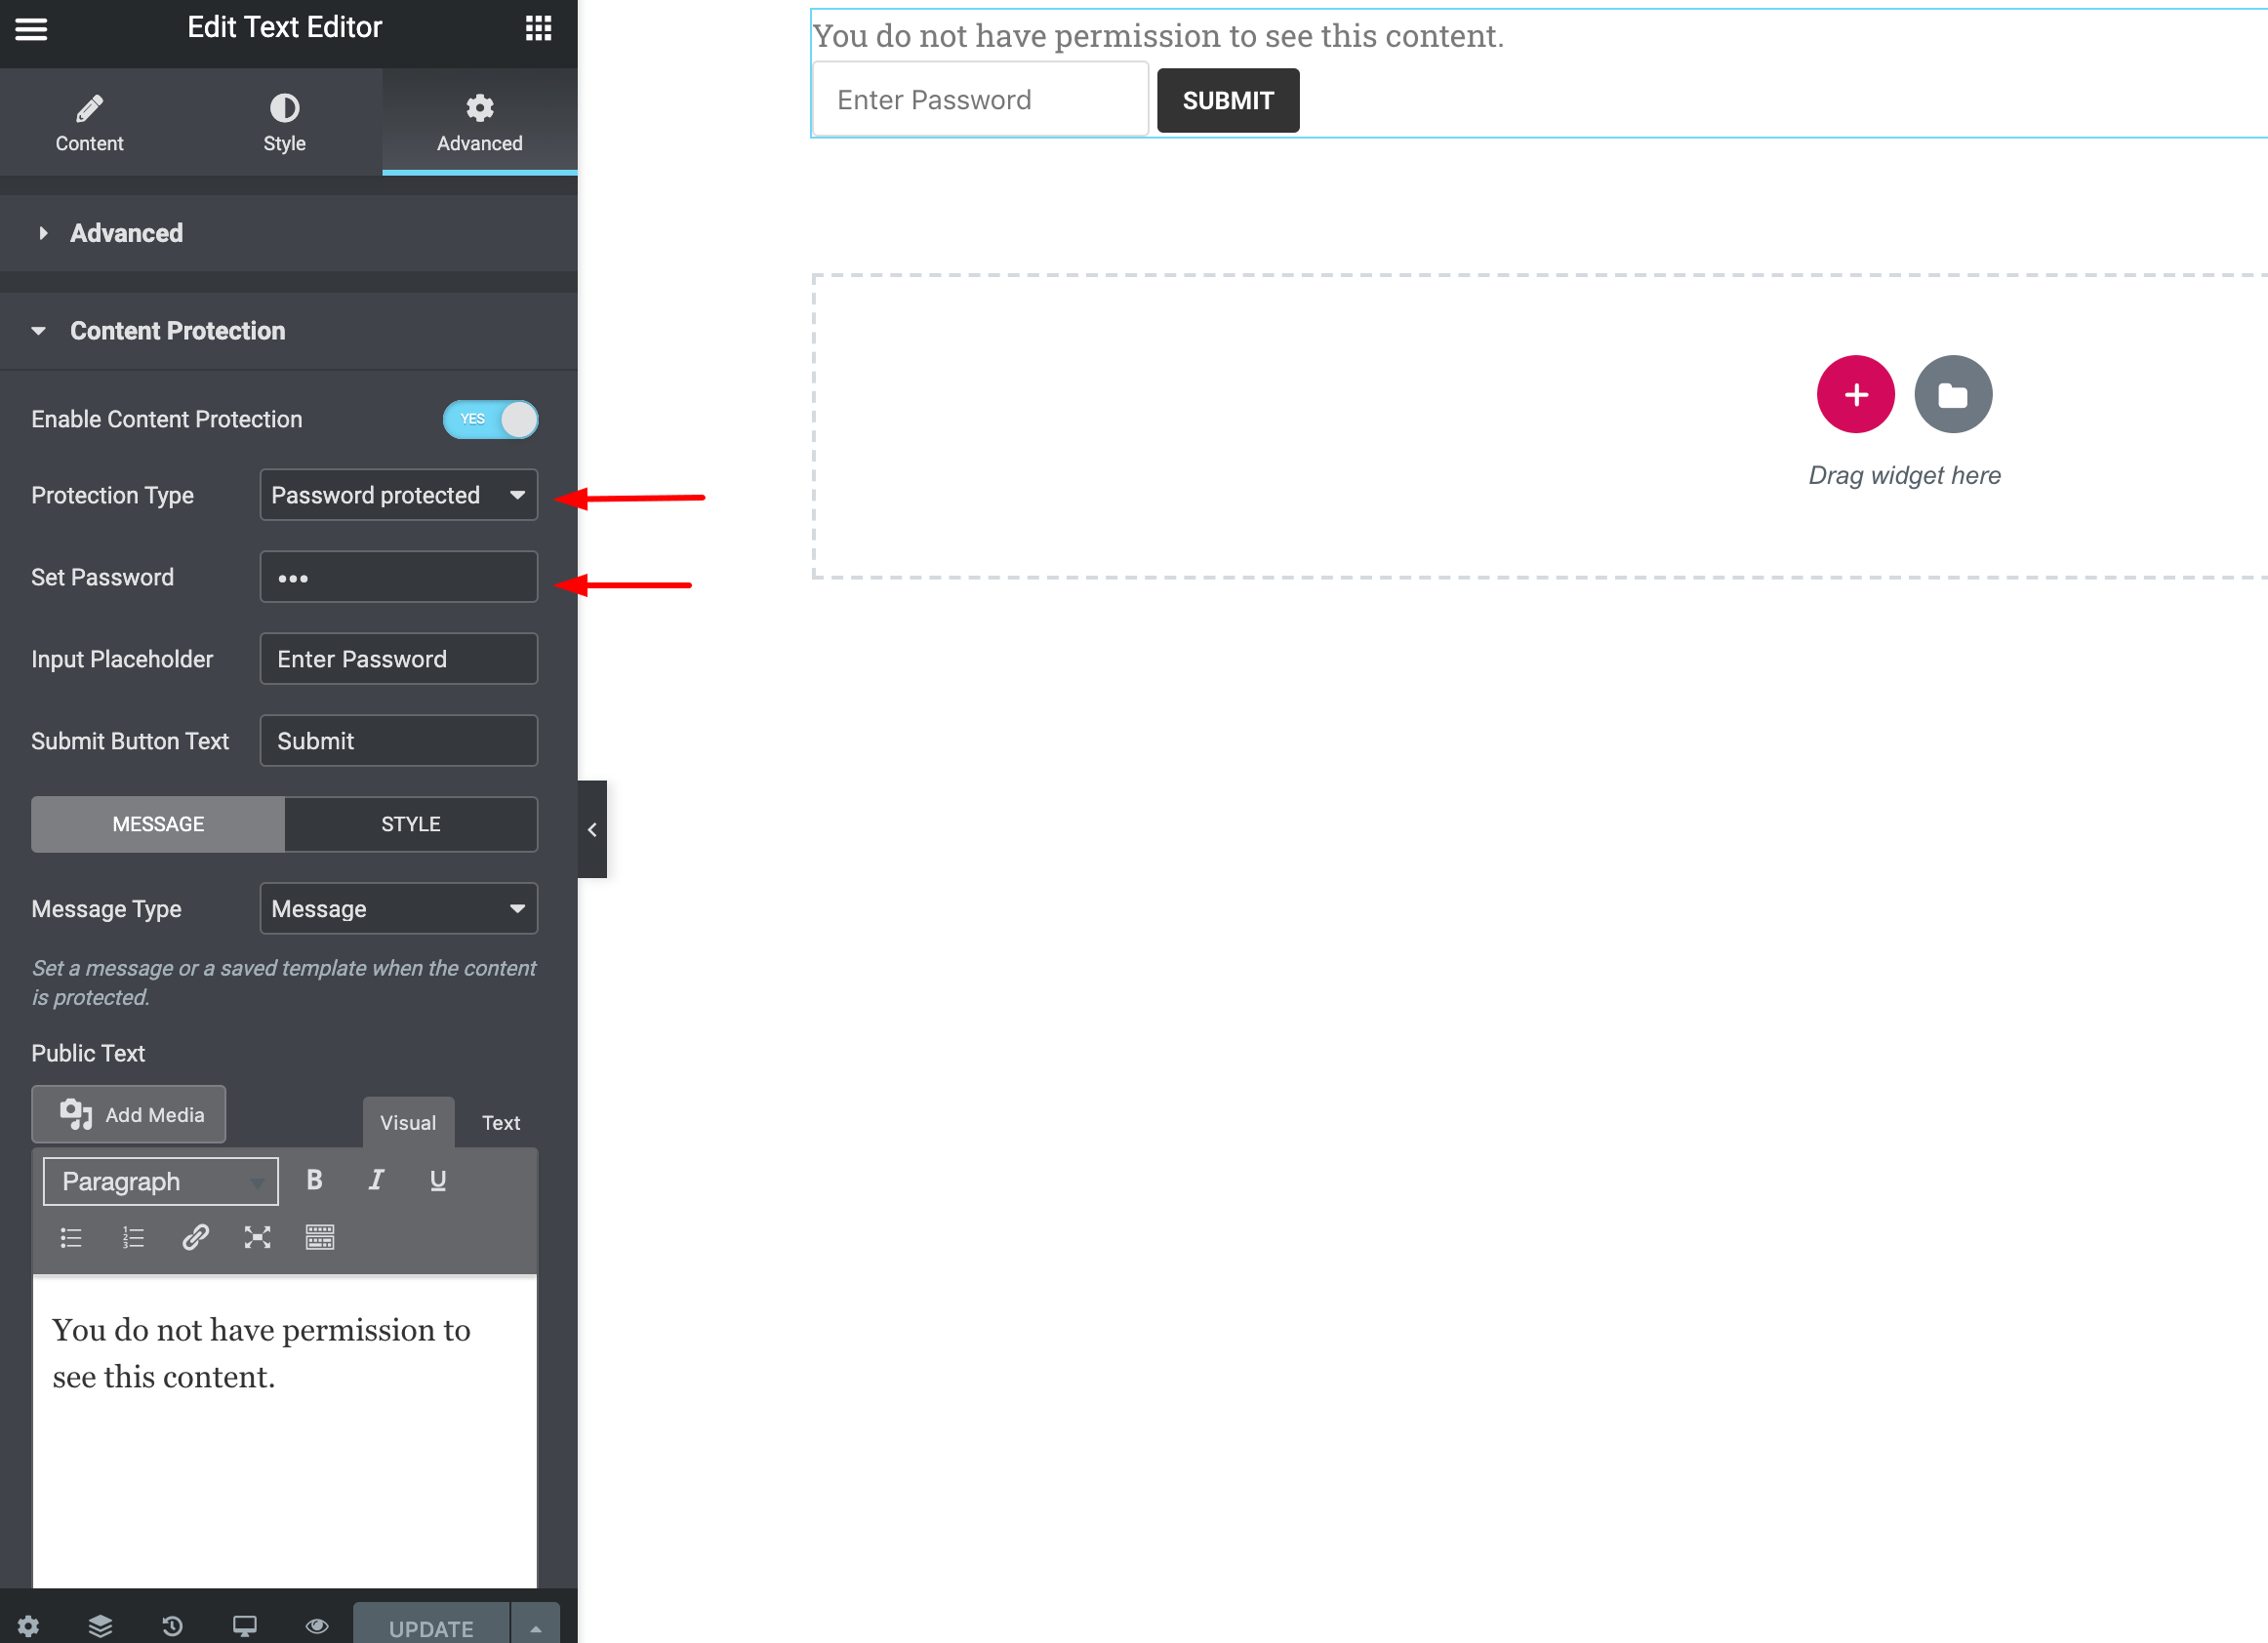
Task: Click the Set Password field
Action: (398, 577)
